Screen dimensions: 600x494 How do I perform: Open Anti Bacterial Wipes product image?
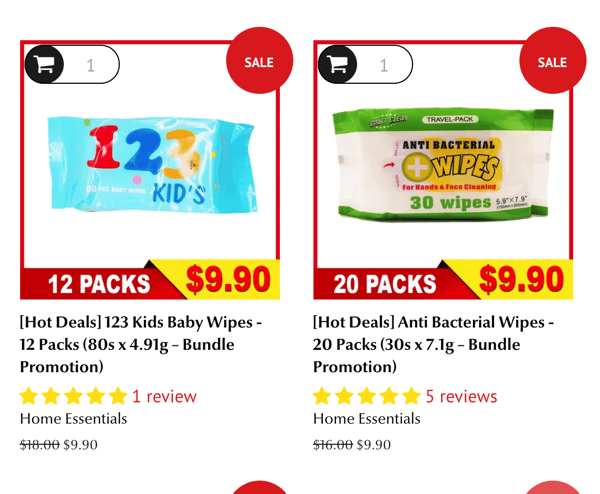pyautogui.click(x=443, y=164)
